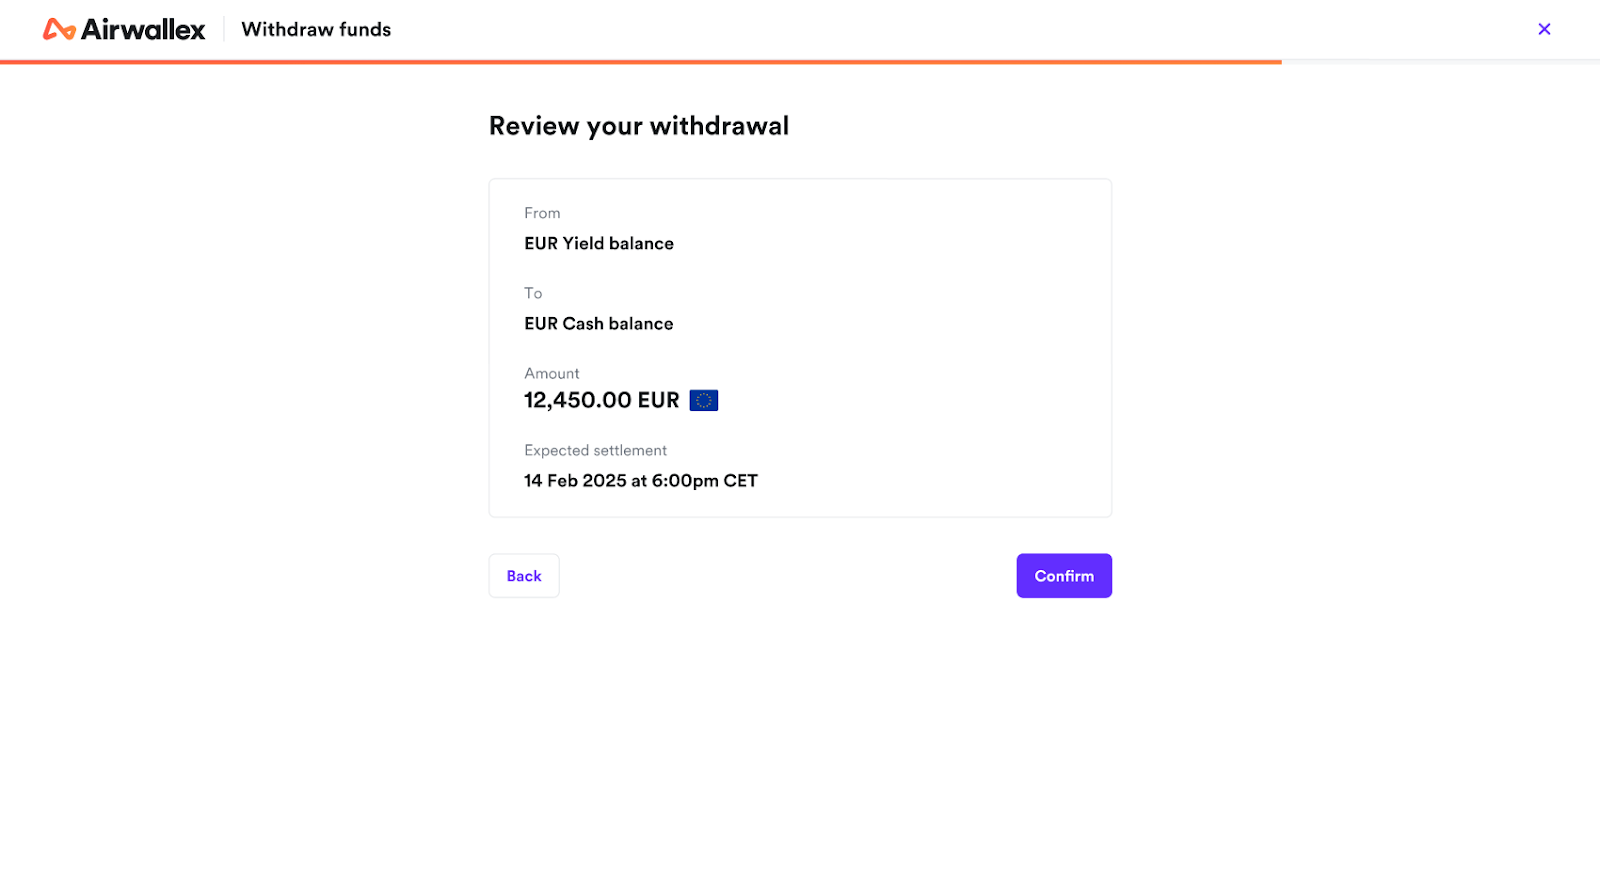
Task: Click the Airwallex wordmark text
Action: coord(143,30)
